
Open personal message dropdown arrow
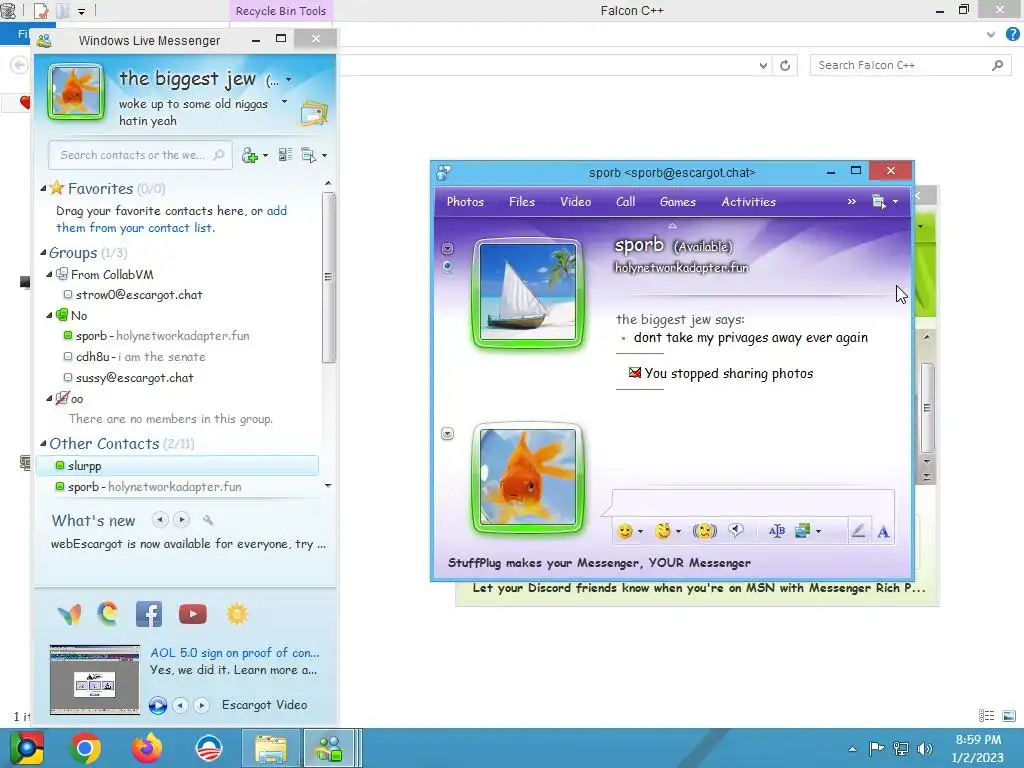[x=284, y=102]
